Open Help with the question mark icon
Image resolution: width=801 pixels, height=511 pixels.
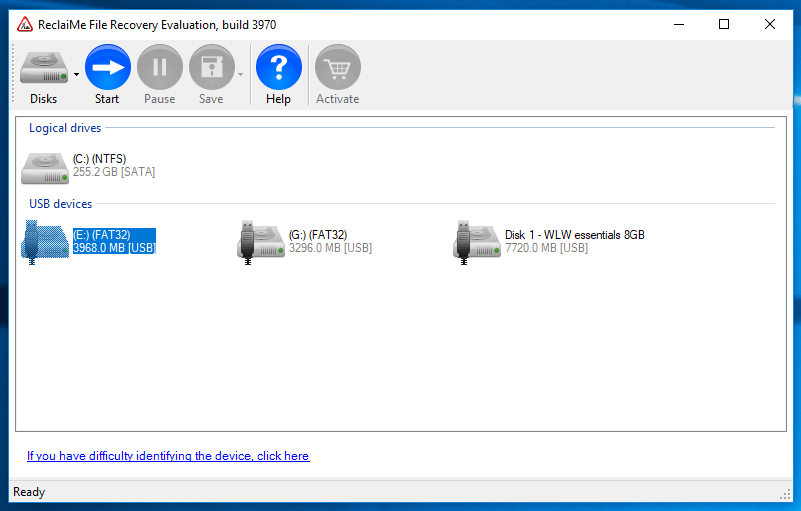click(x=278, y=67)
